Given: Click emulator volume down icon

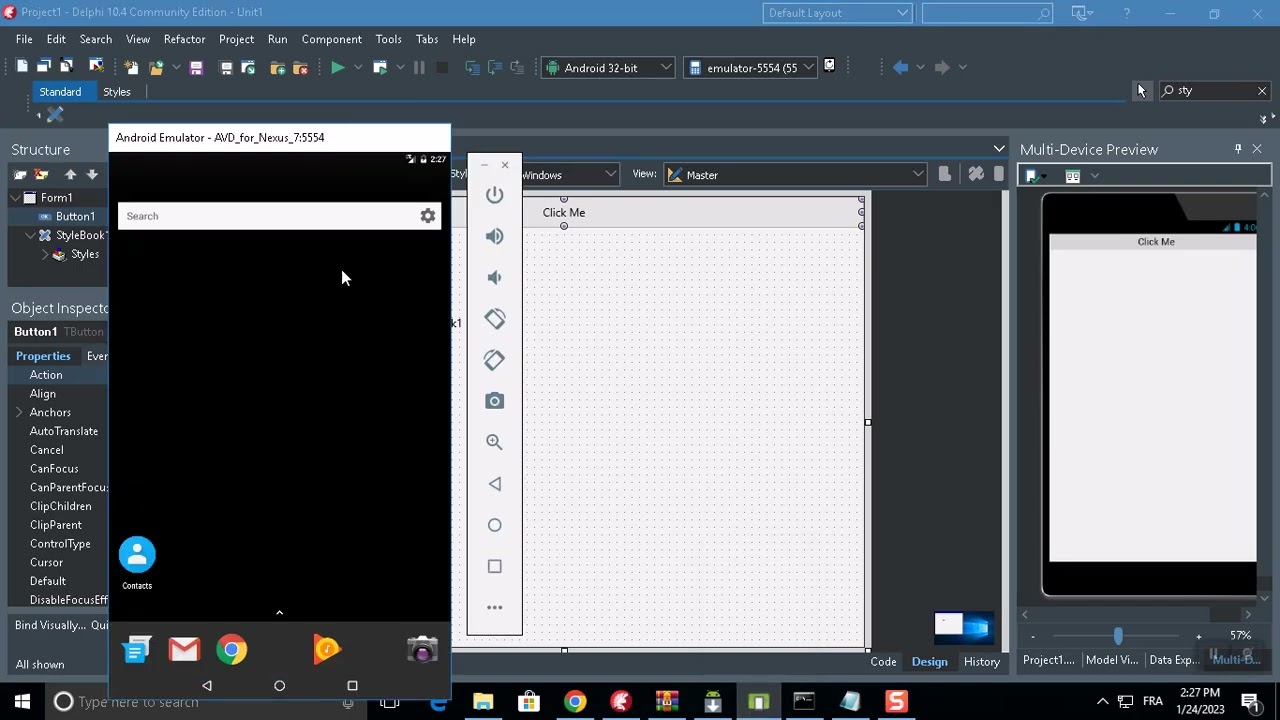Looking at the screenshot, I should (494, 278).
